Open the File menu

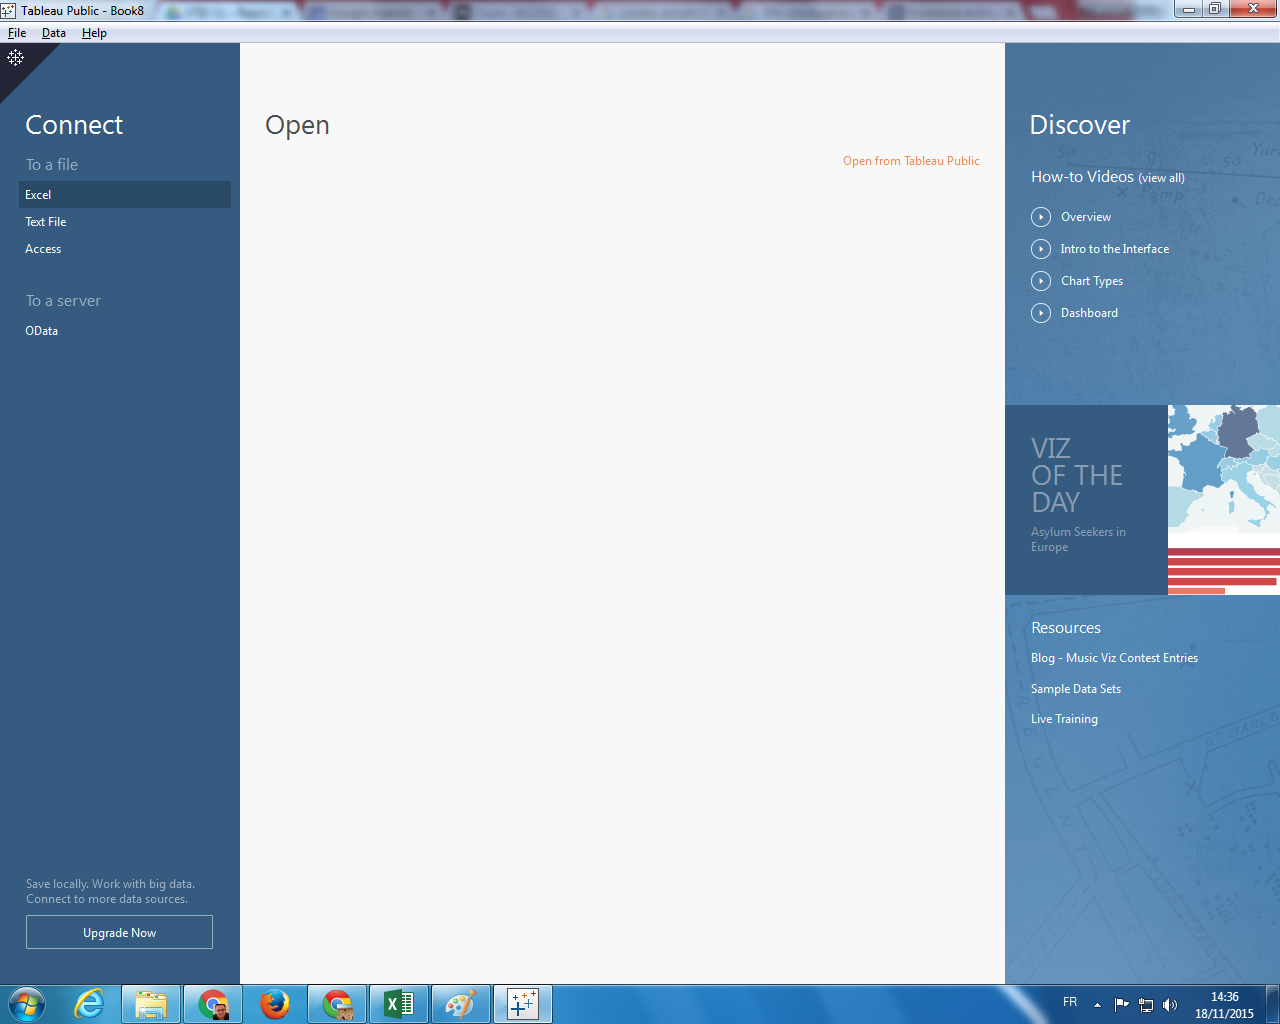17,33
